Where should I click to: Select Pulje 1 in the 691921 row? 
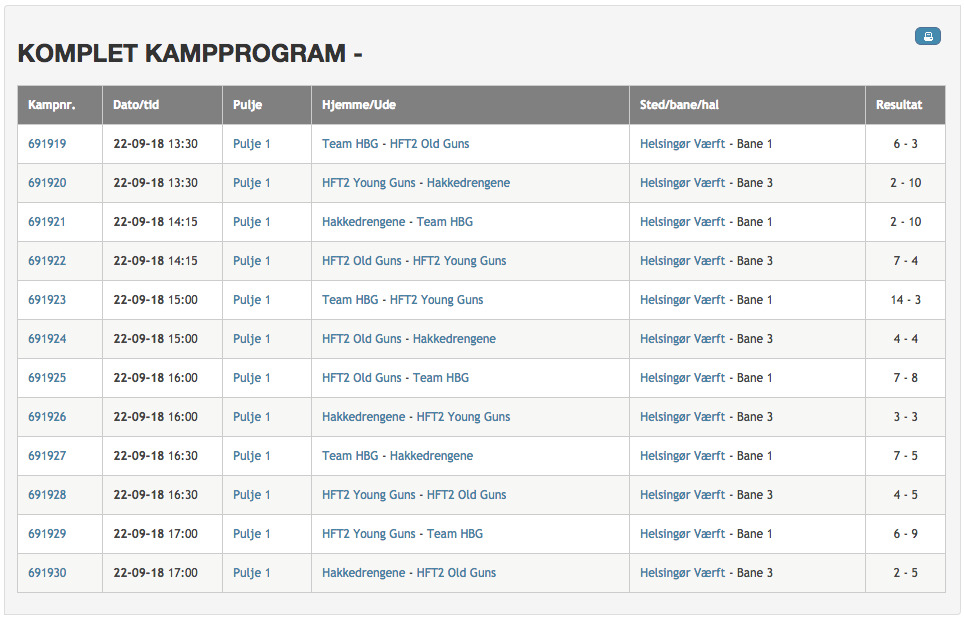coord(251,222)
